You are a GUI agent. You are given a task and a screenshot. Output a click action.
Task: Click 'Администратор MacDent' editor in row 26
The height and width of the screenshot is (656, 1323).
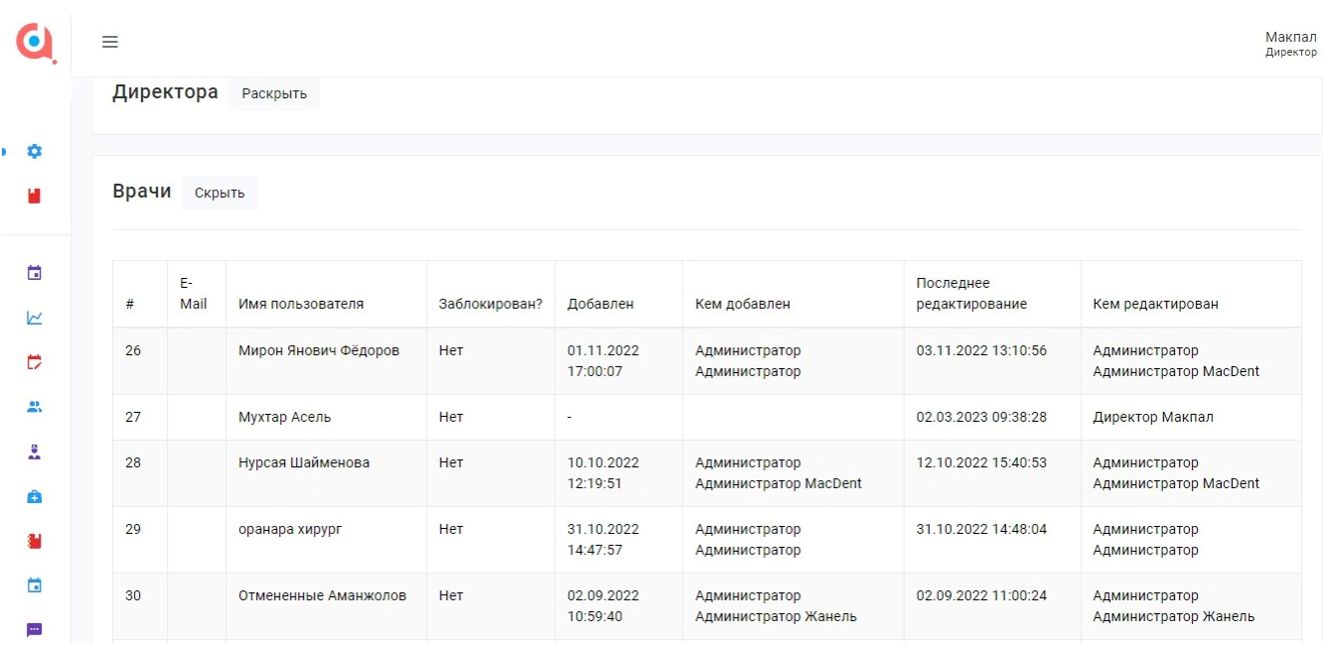click(x=1176, y=372)
